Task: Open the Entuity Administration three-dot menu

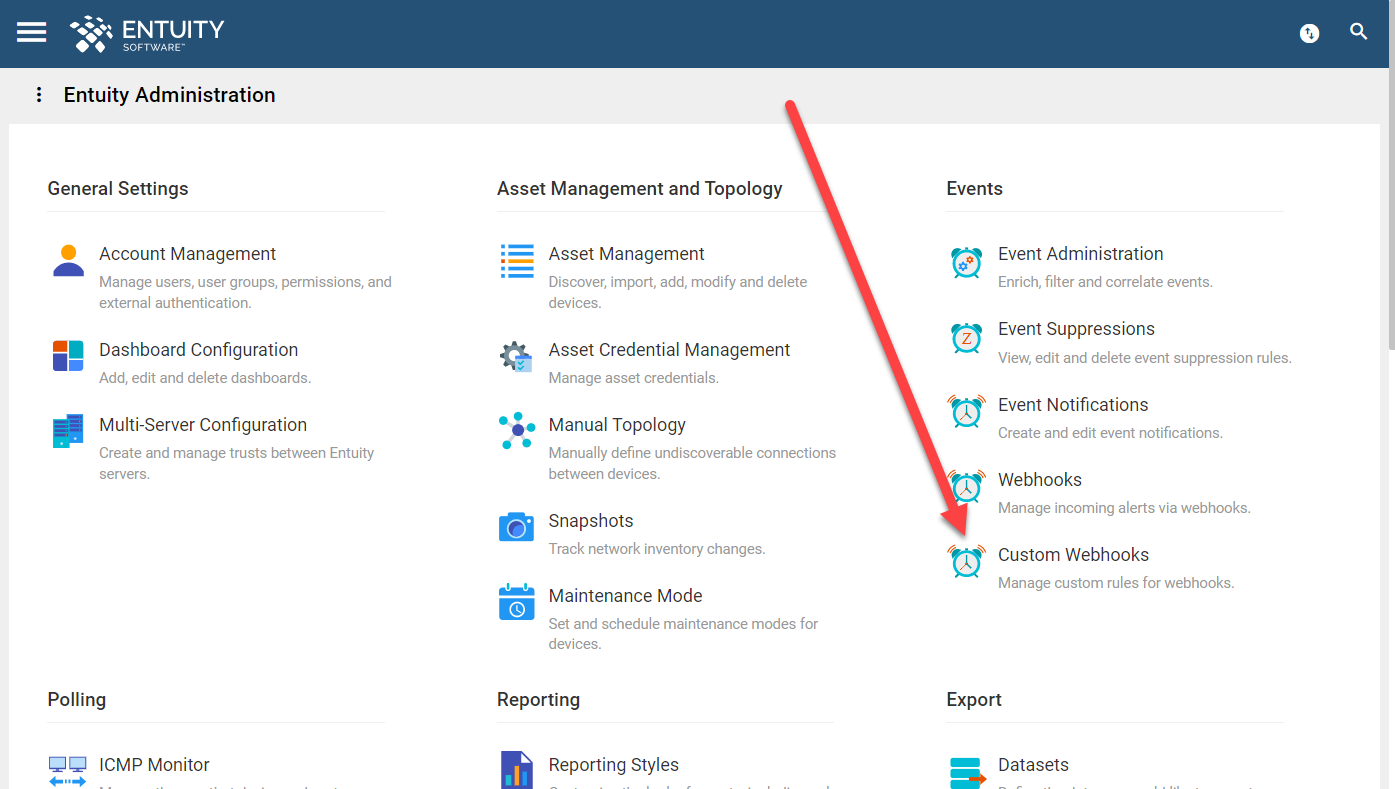Action: [x=38, y=94]
